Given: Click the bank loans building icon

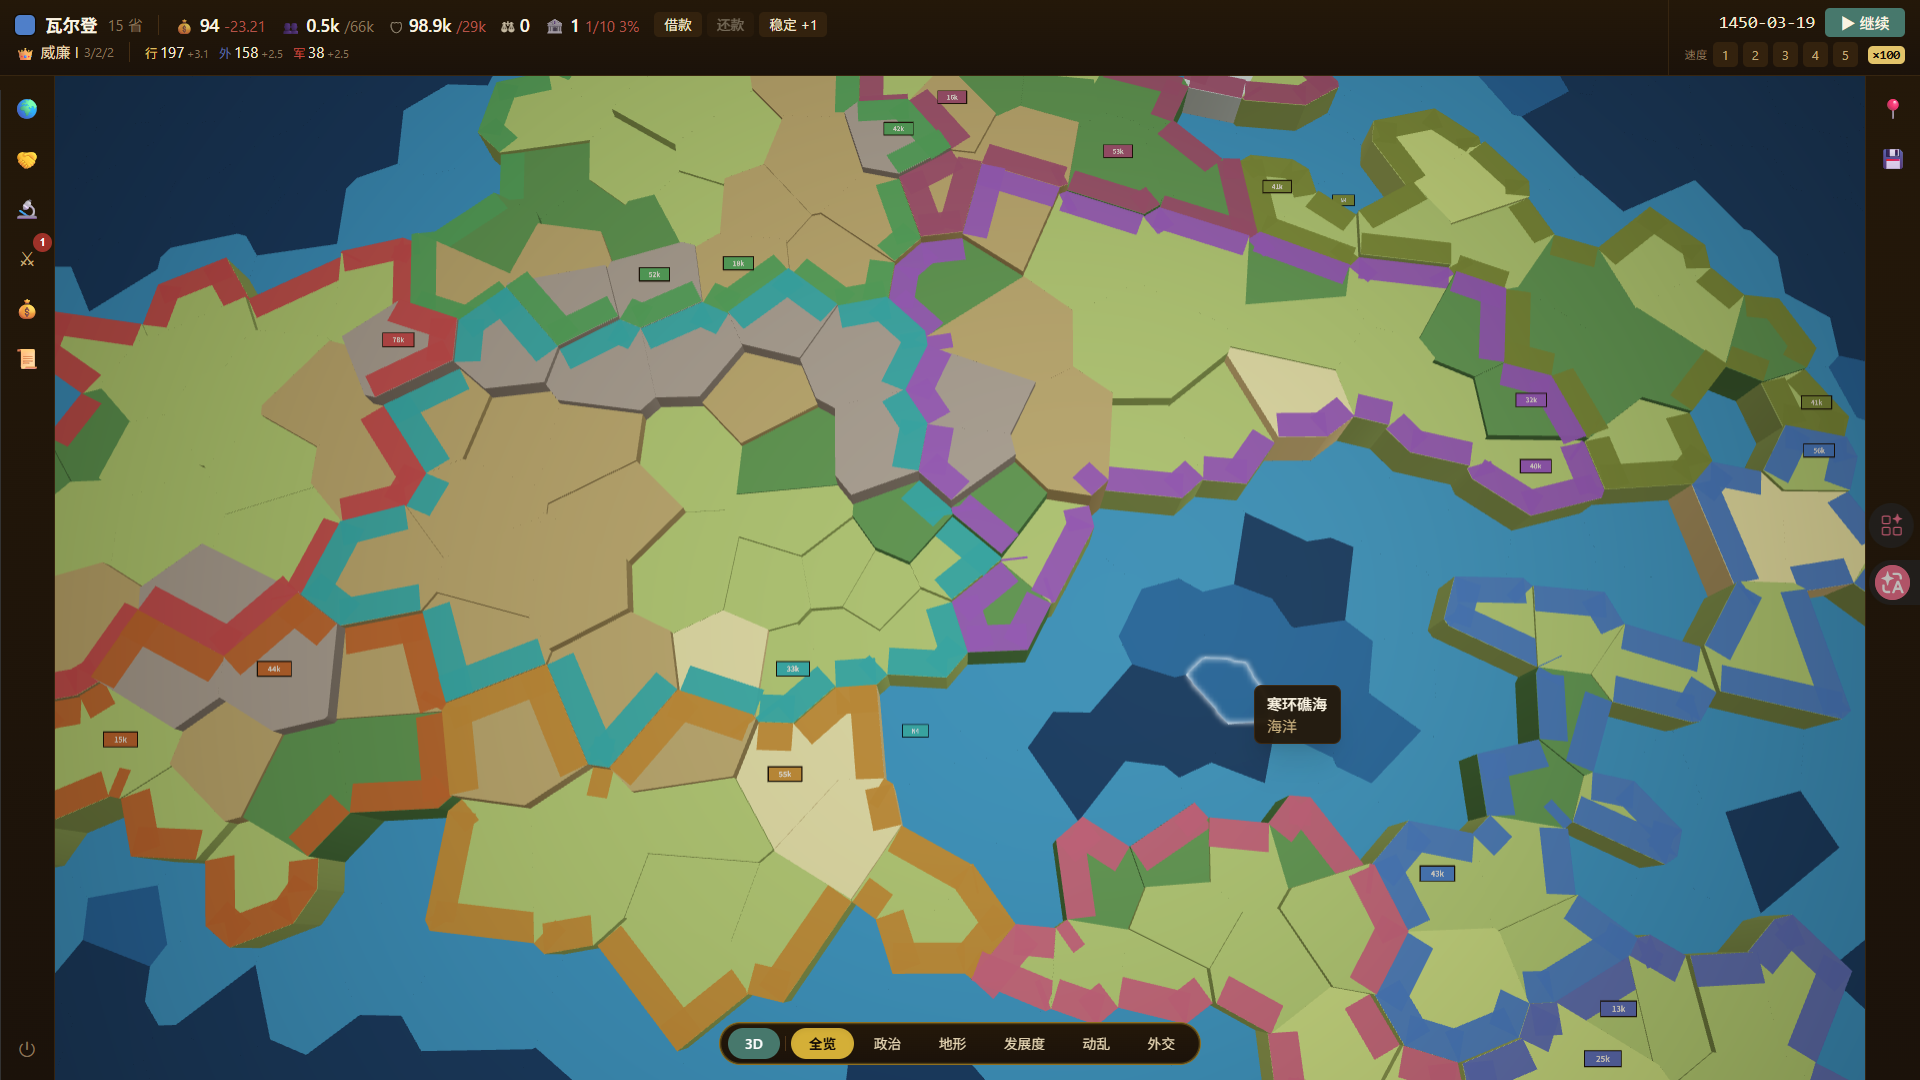Looking at the screenshot, I should click(x=555, y=26).
